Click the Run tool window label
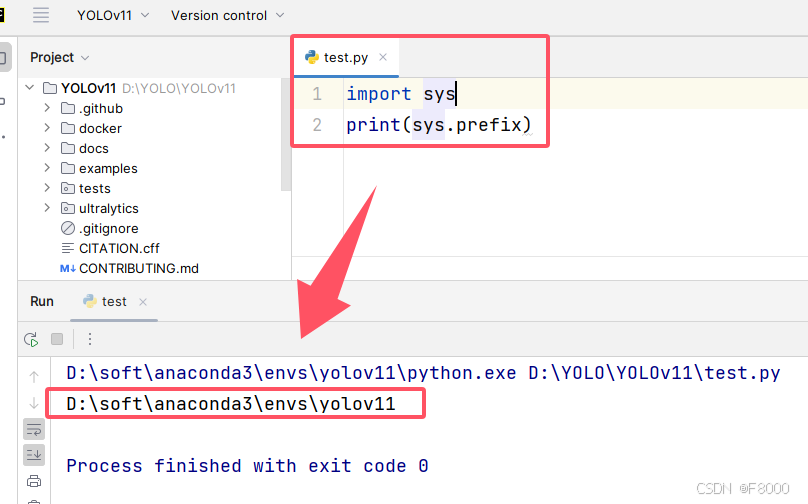 click(x=42, y=301)
